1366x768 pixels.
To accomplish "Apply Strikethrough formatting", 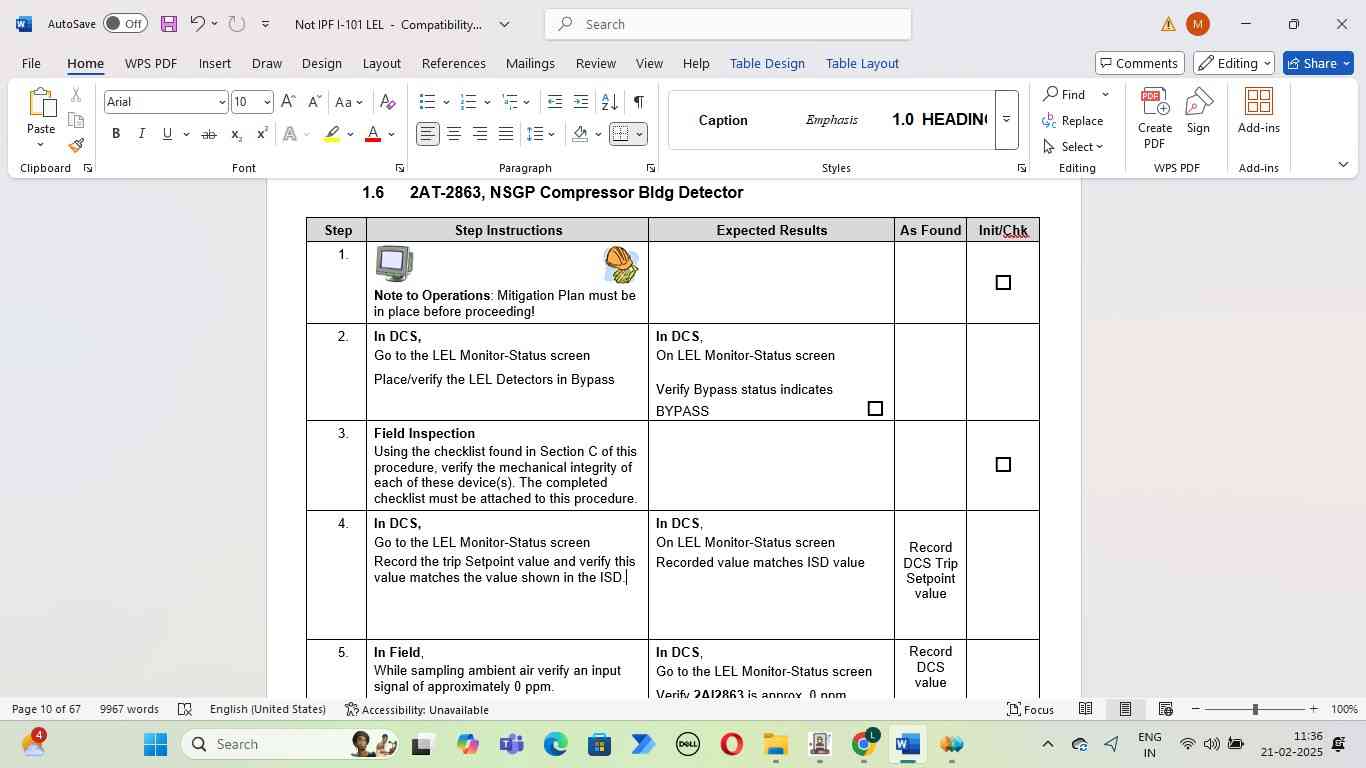I will (x=209, y=134).
